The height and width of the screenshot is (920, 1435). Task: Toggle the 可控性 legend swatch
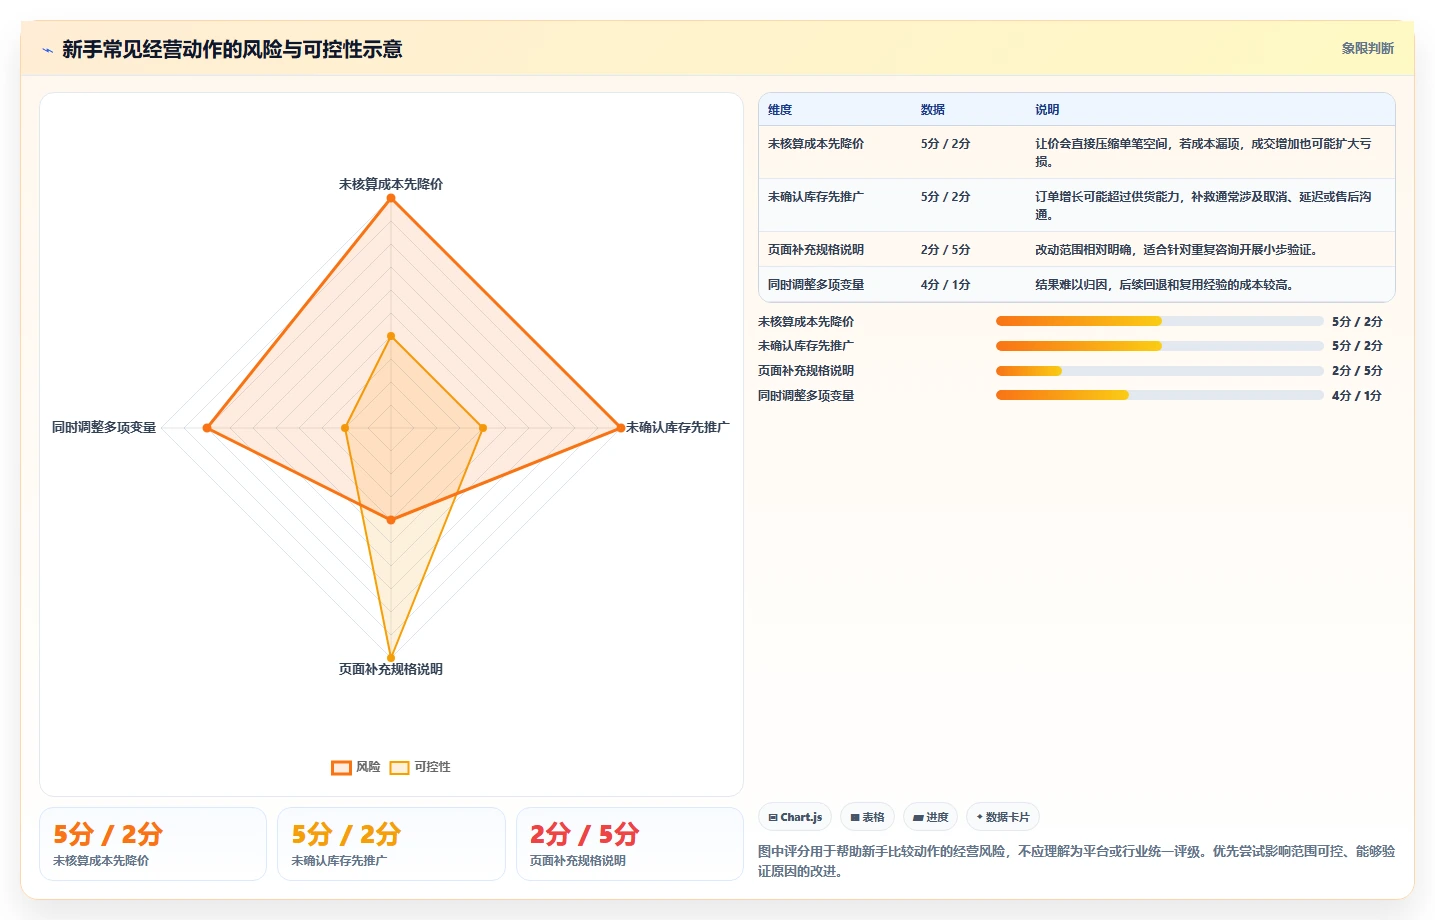(x=400, y=767)
